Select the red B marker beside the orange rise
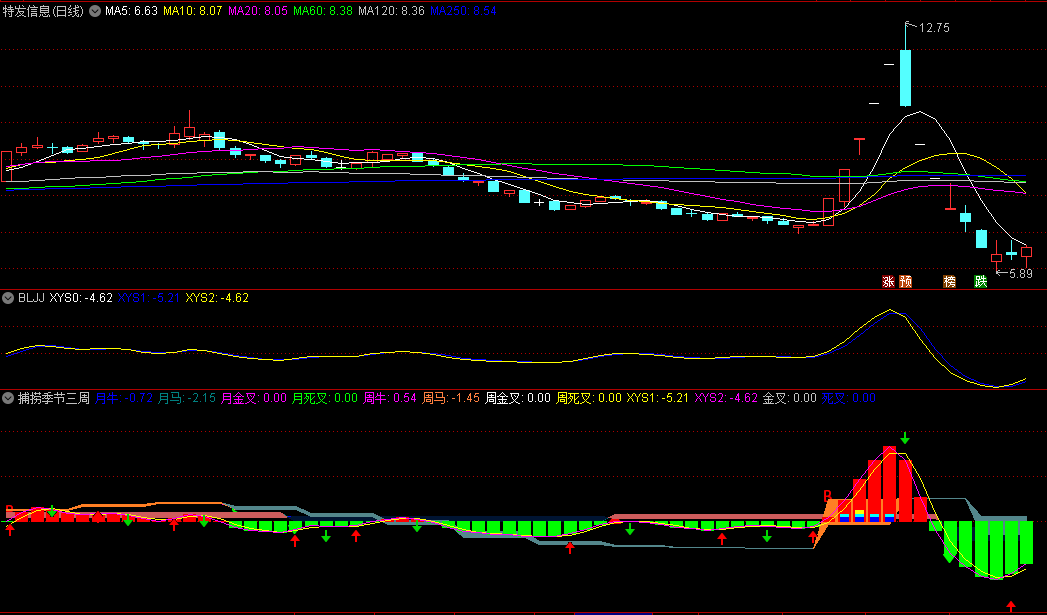 coord(827,496)
